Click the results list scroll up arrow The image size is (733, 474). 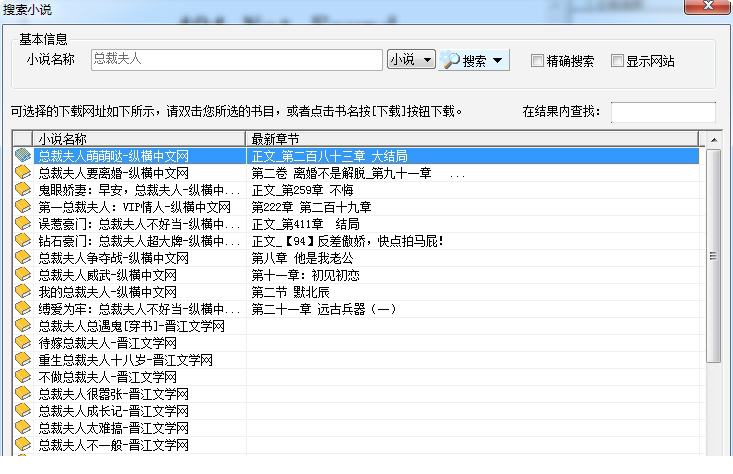click(x=713, y=140)
